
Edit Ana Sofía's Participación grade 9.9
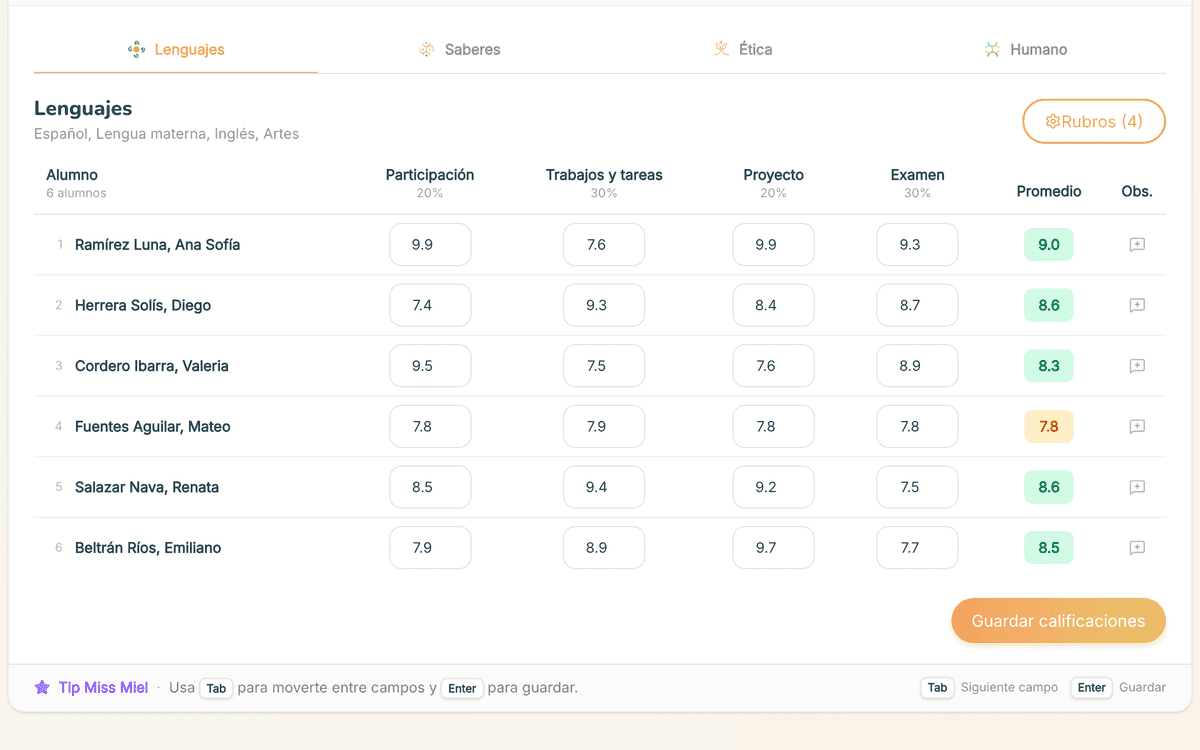click(x=430, y=245)
